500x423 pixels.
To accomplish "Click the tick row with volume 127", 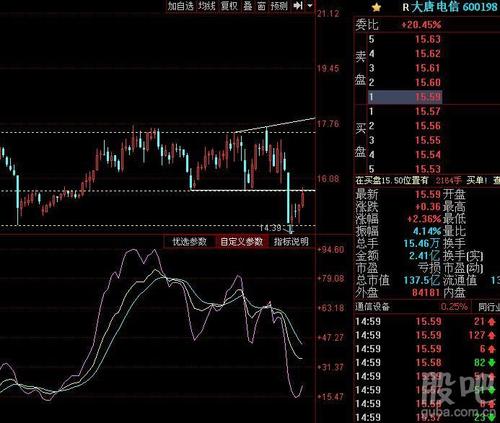I will [x=427, y=335].
